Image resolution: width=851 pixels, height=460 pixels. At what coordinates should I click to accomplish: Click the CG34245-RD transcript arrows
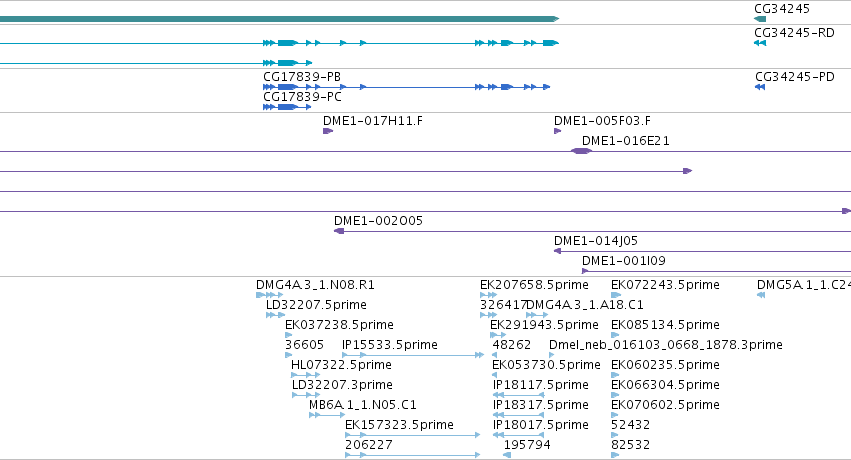coord(760,43)
